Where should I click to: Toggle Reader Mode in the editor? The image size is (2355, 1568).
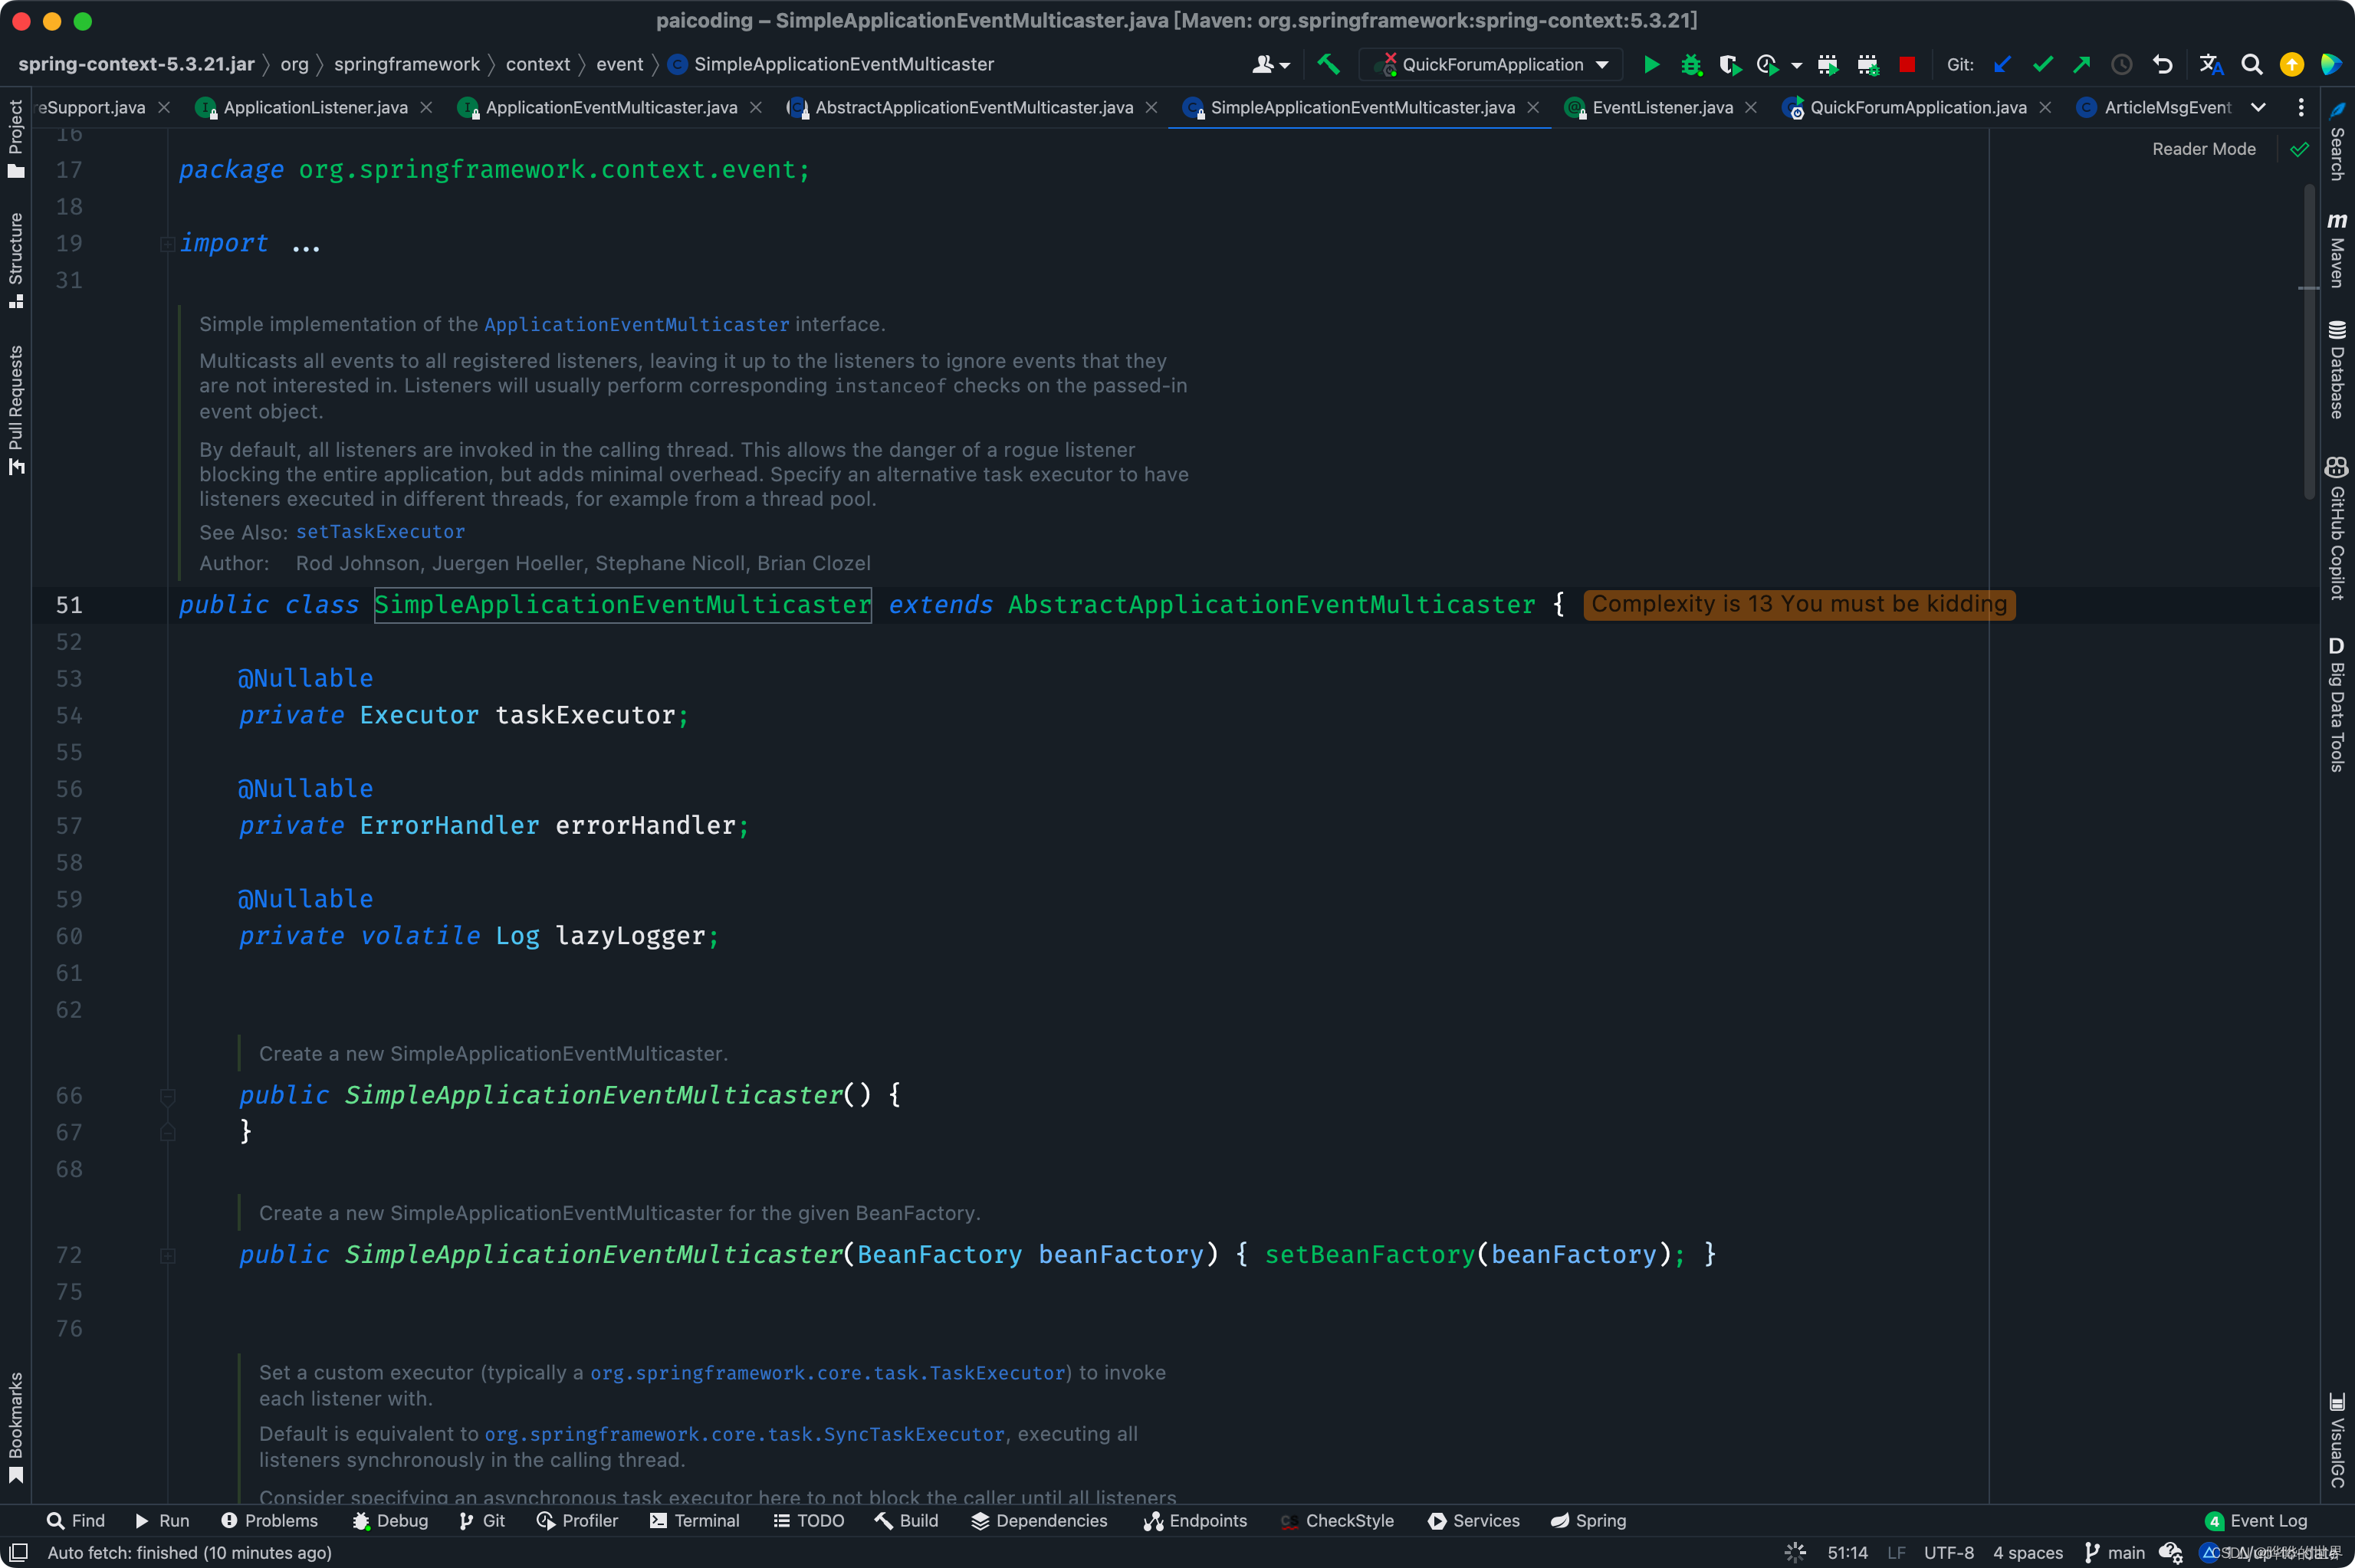coord(2203,149)
